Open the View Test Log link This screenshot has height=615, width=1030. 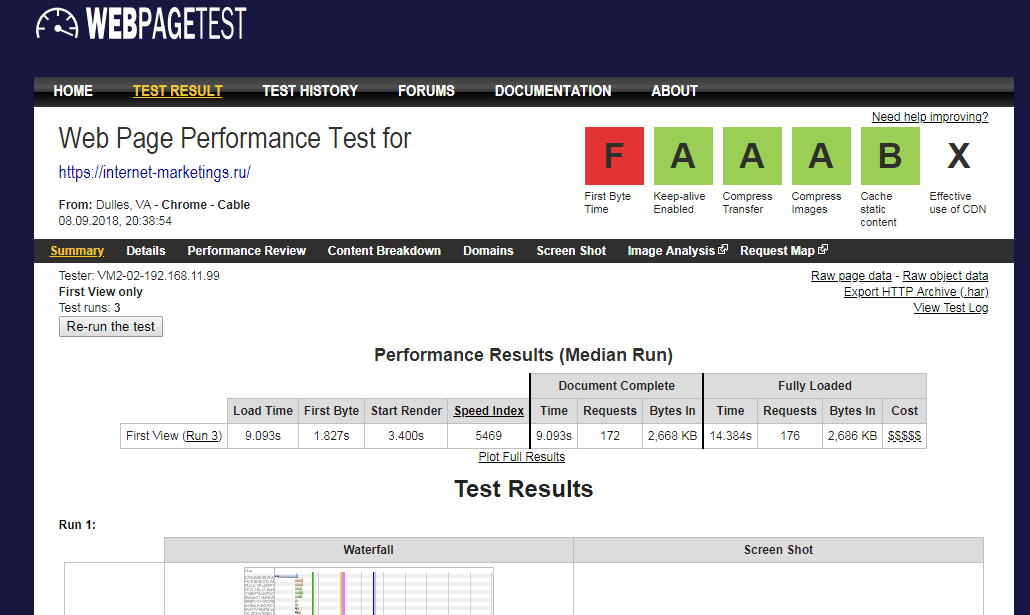[951, 308]
